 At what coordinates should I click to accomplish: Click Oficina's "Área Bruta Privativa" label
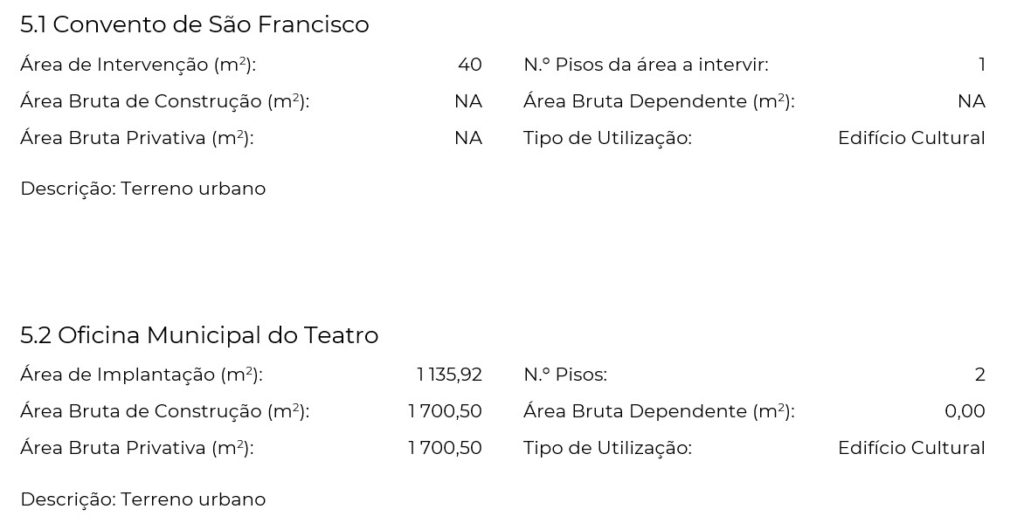[137, 448]
